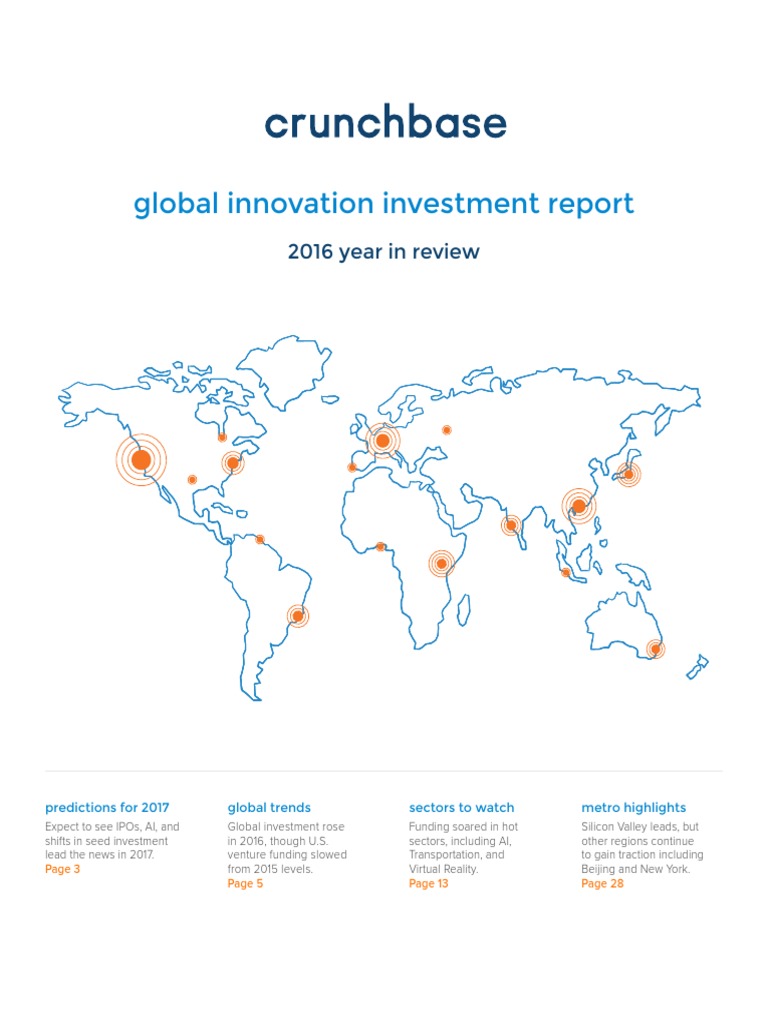Click the Southeast Asia small dot marker
This screenshot has width=768, height=1024.
[x=566, y=573]
